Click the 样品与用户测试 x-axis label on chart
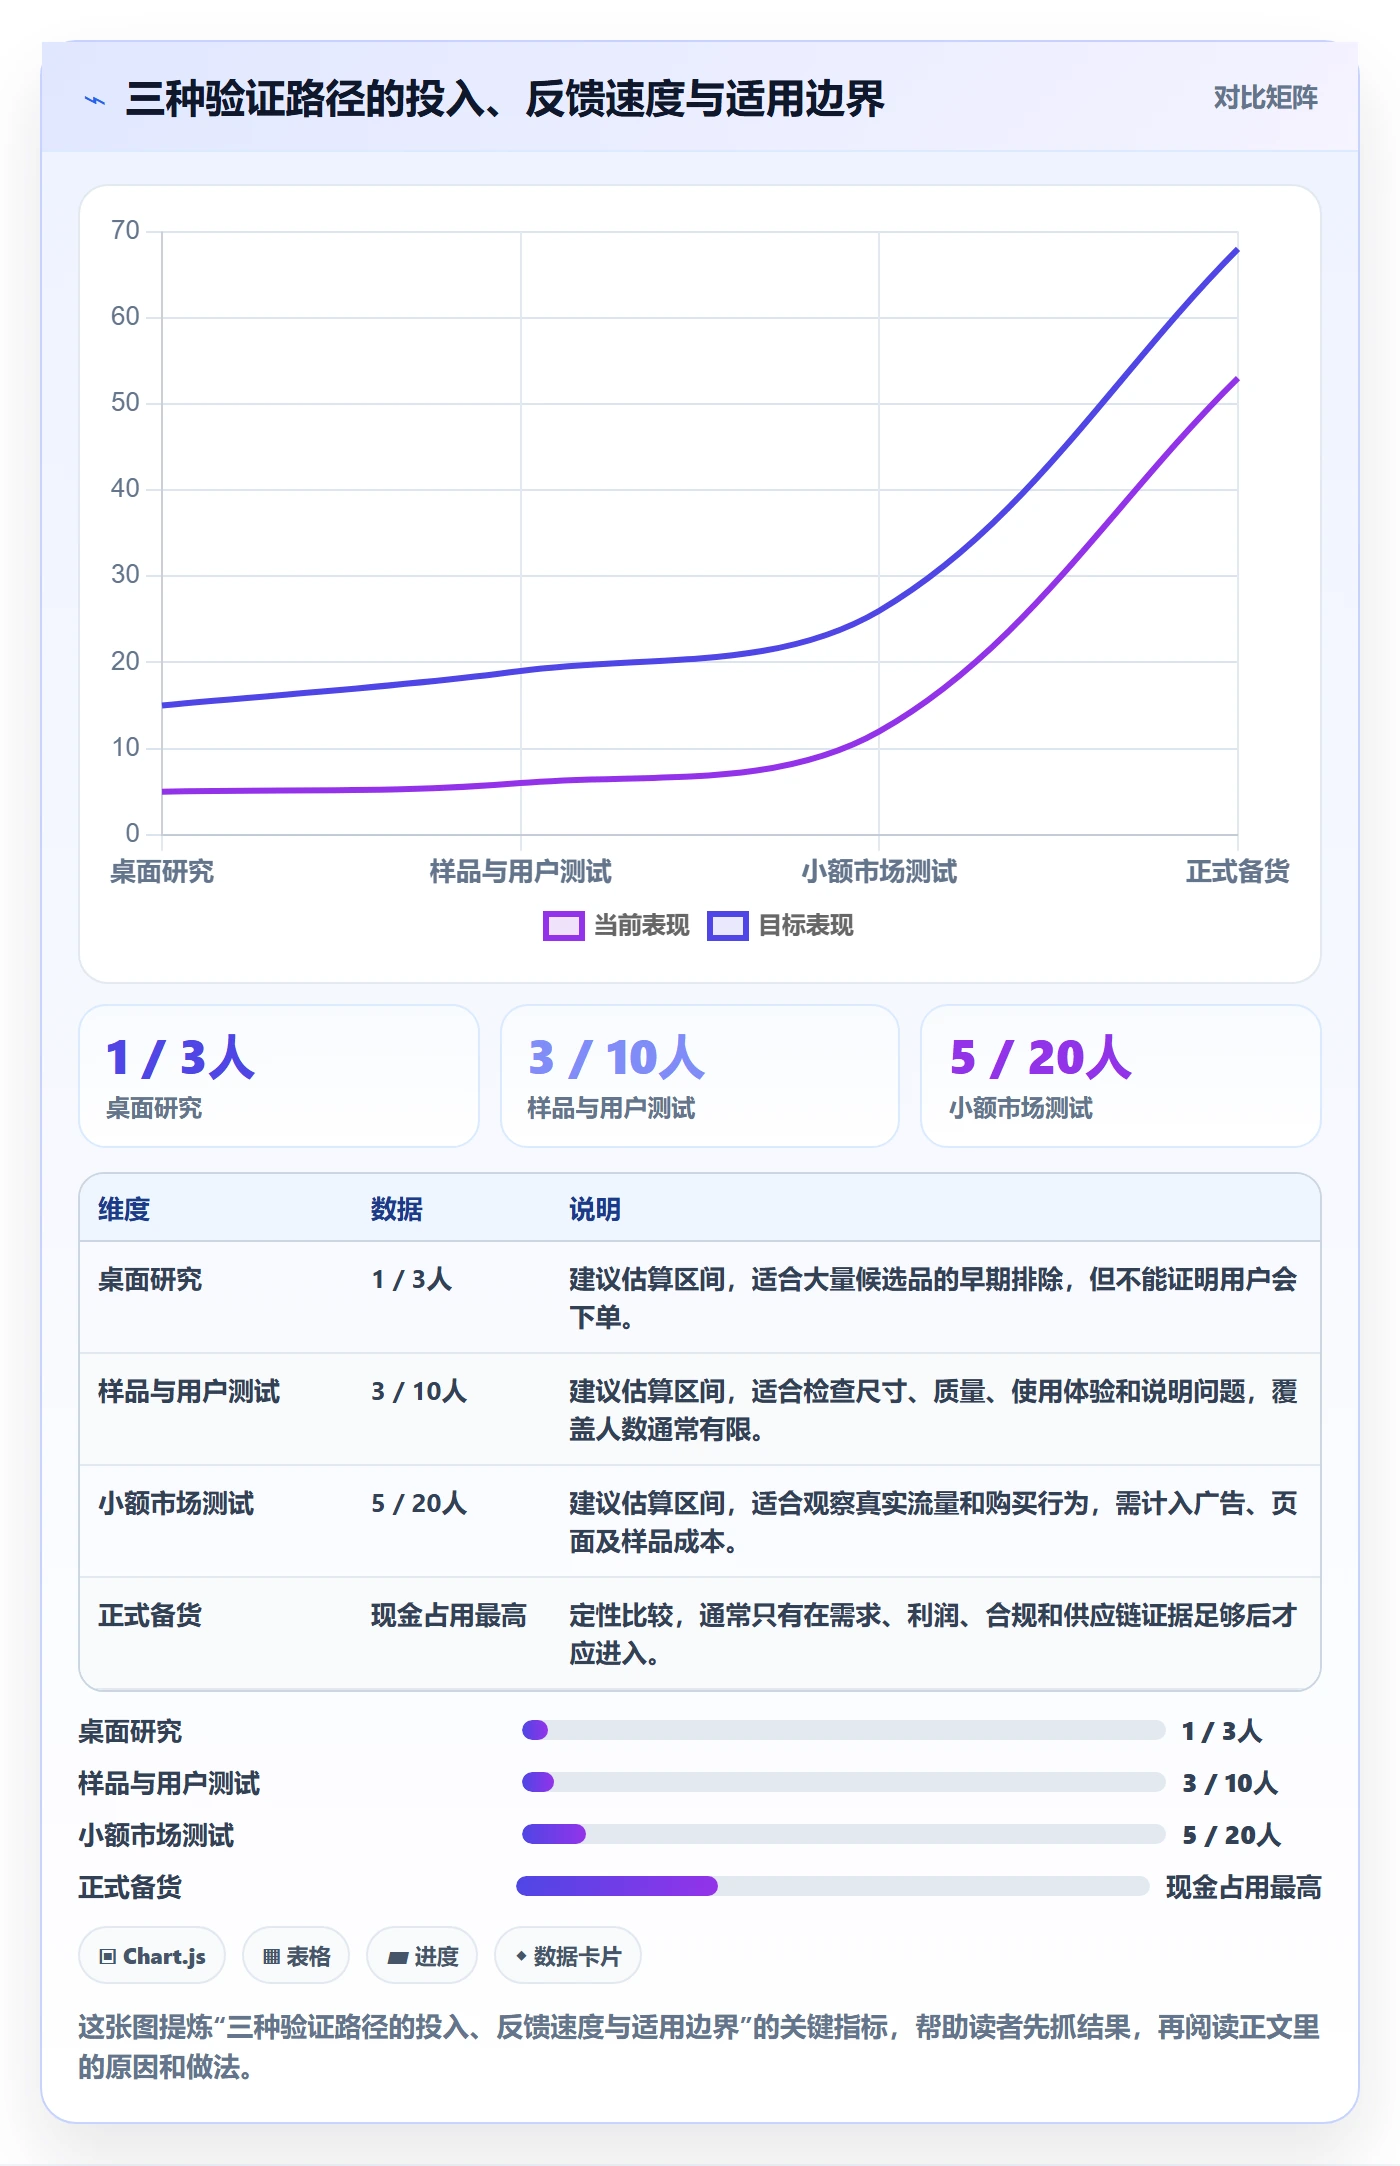 (x=520, y=872)
